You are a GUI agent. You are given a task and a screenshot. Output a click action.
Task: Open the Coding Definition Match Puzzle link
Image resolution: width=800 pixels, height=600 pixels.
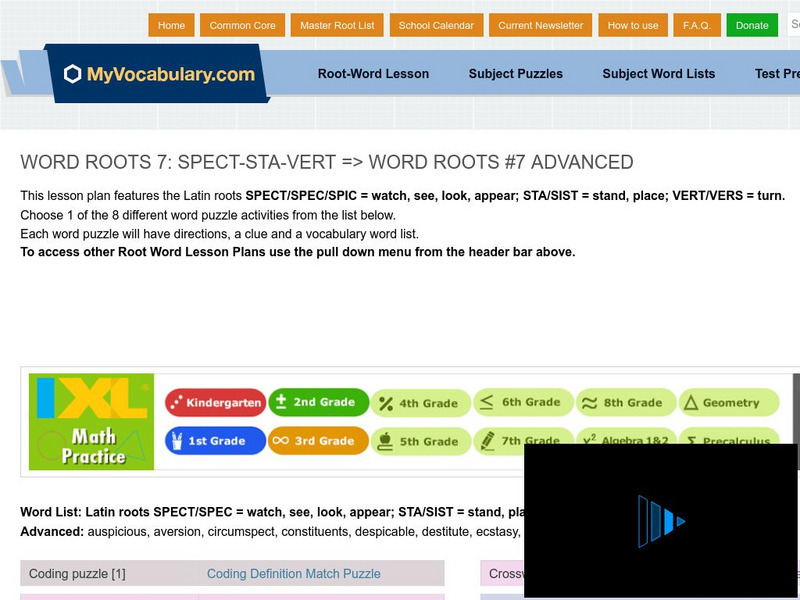tap(293, 573)
